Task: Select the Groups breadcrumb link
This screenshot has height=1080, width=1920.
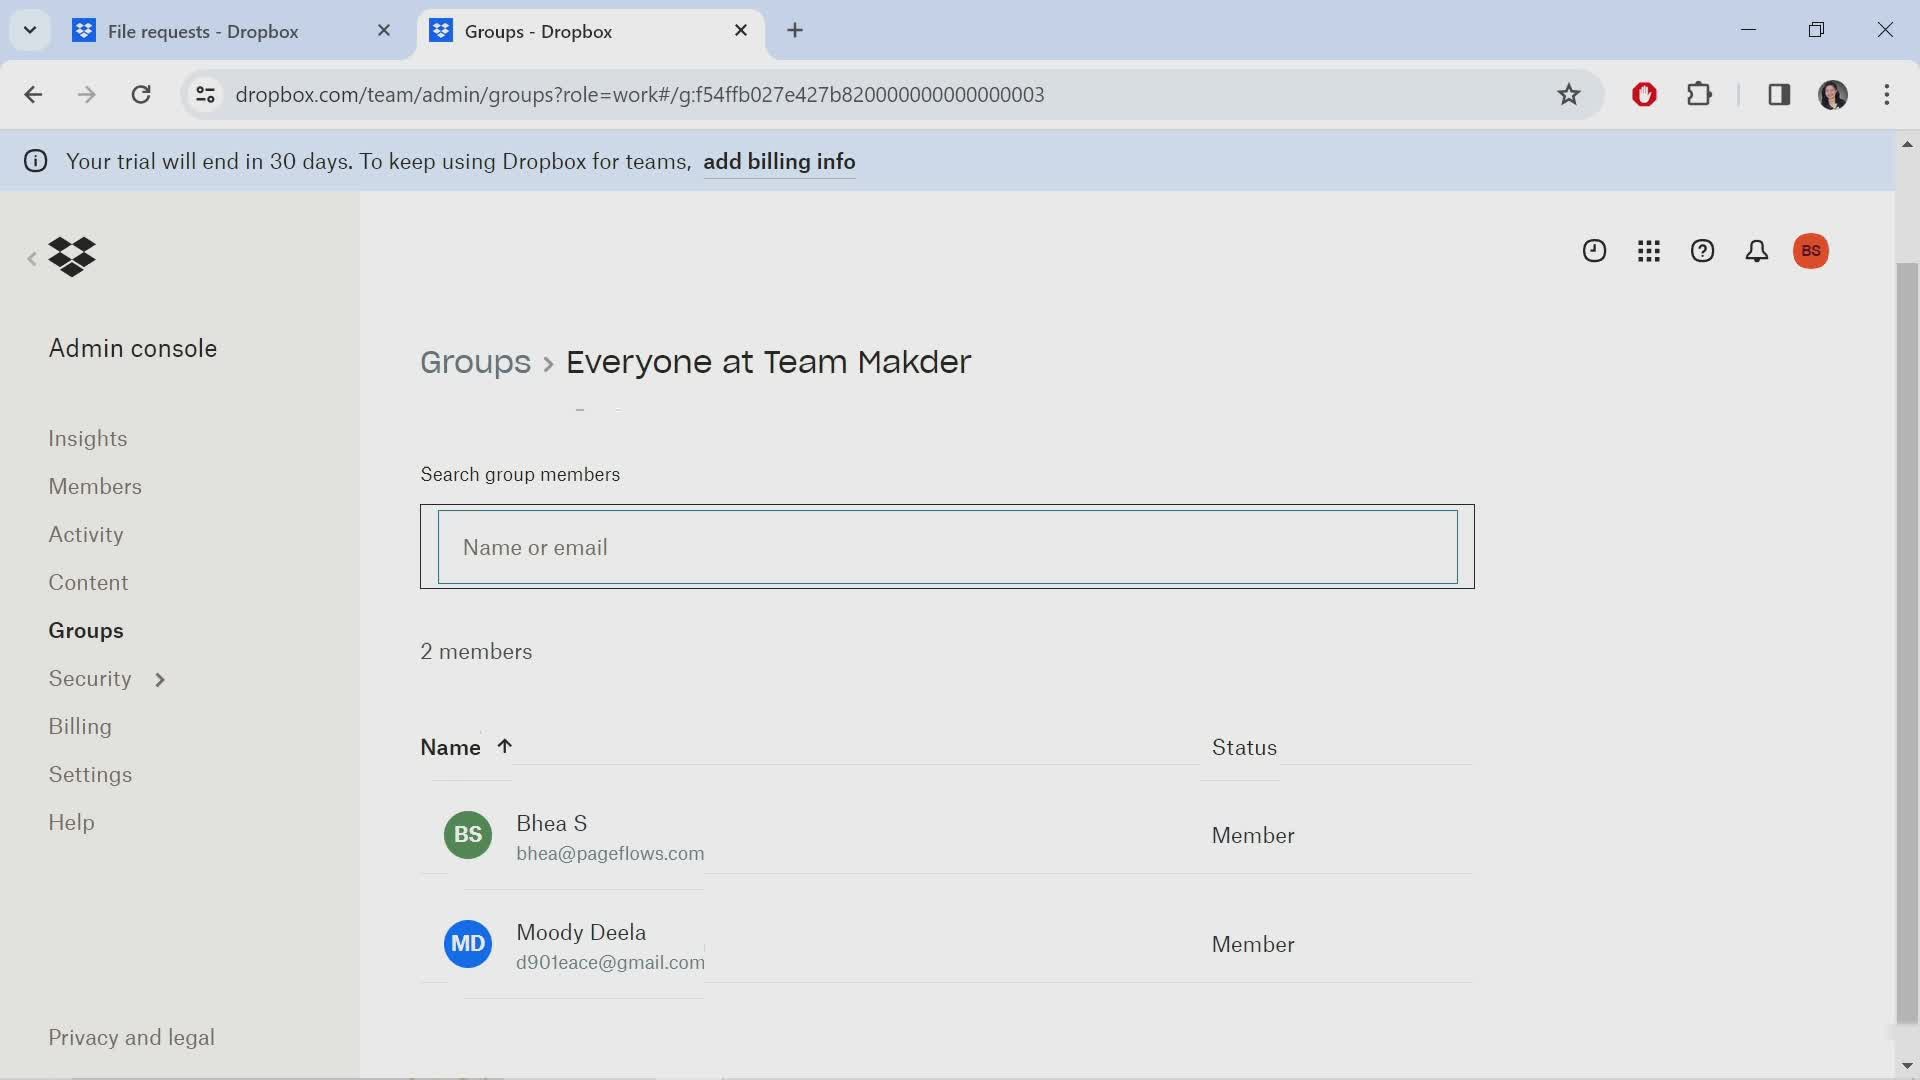Action: click(476, 361)
